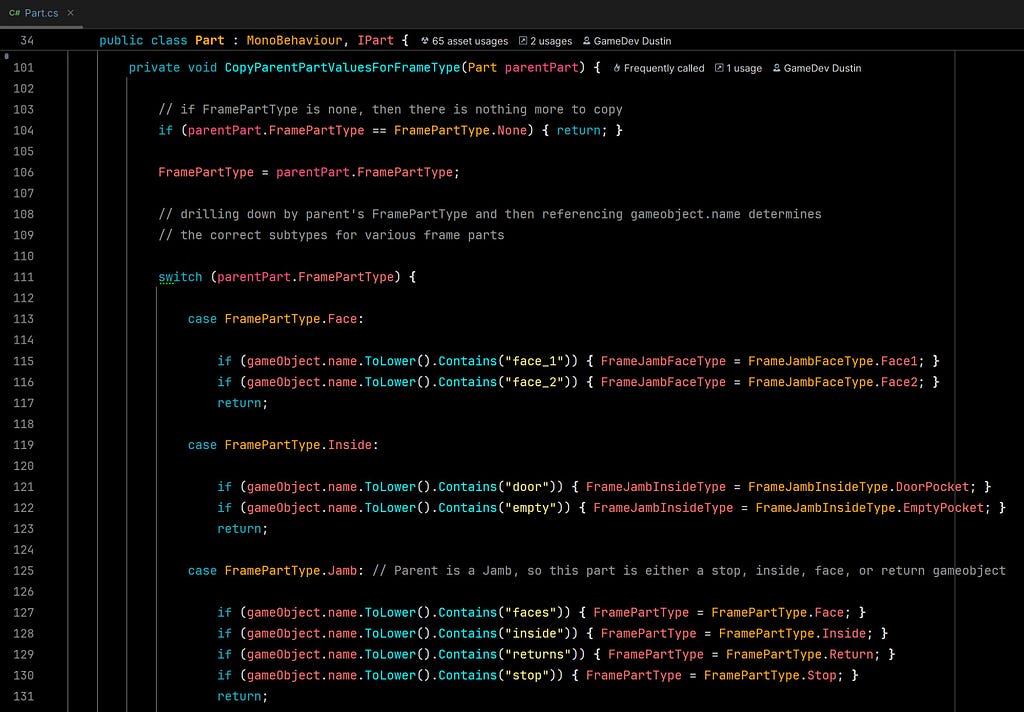
Task: Click FramePartType.Stop on line 130
Action: pos(770,675)
